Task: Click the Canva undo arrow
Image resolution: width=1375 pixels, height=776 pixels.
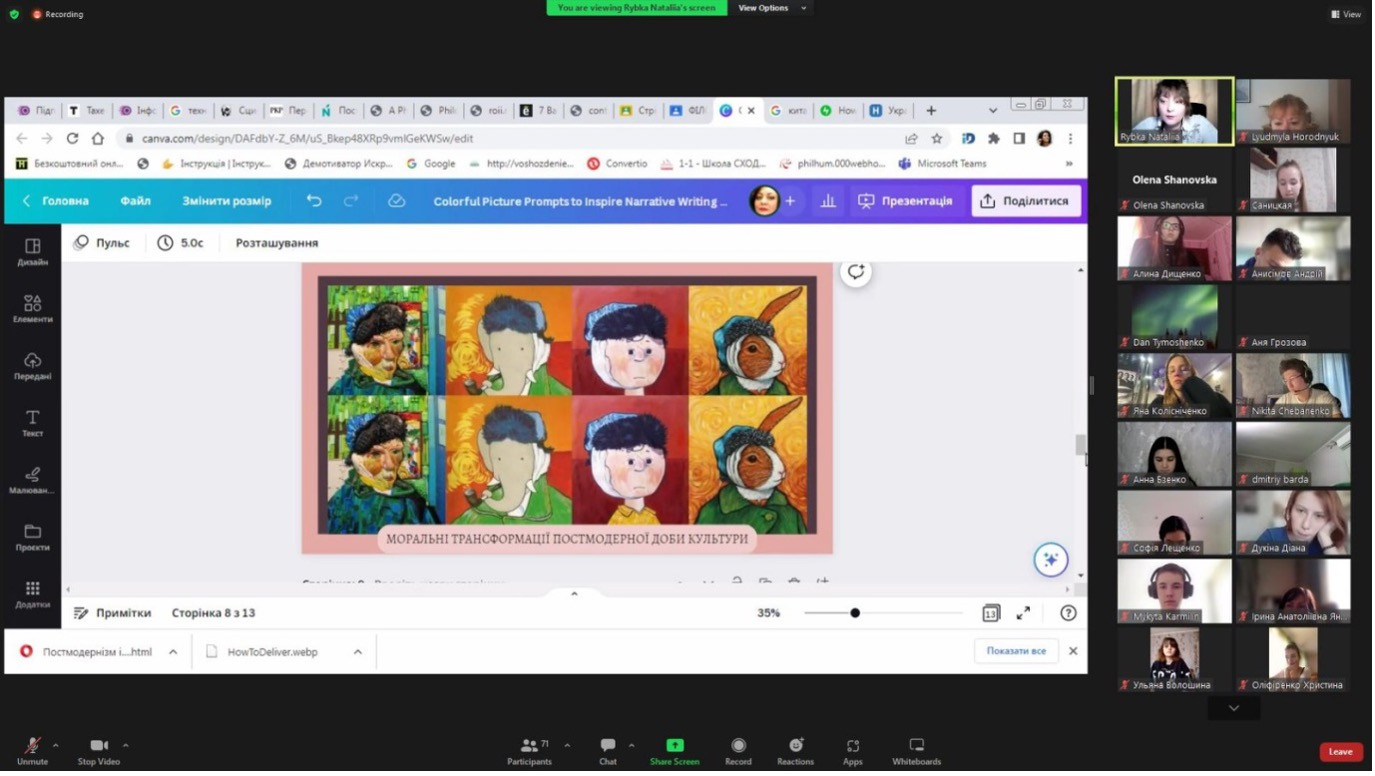Action: [x=314, y=201]
